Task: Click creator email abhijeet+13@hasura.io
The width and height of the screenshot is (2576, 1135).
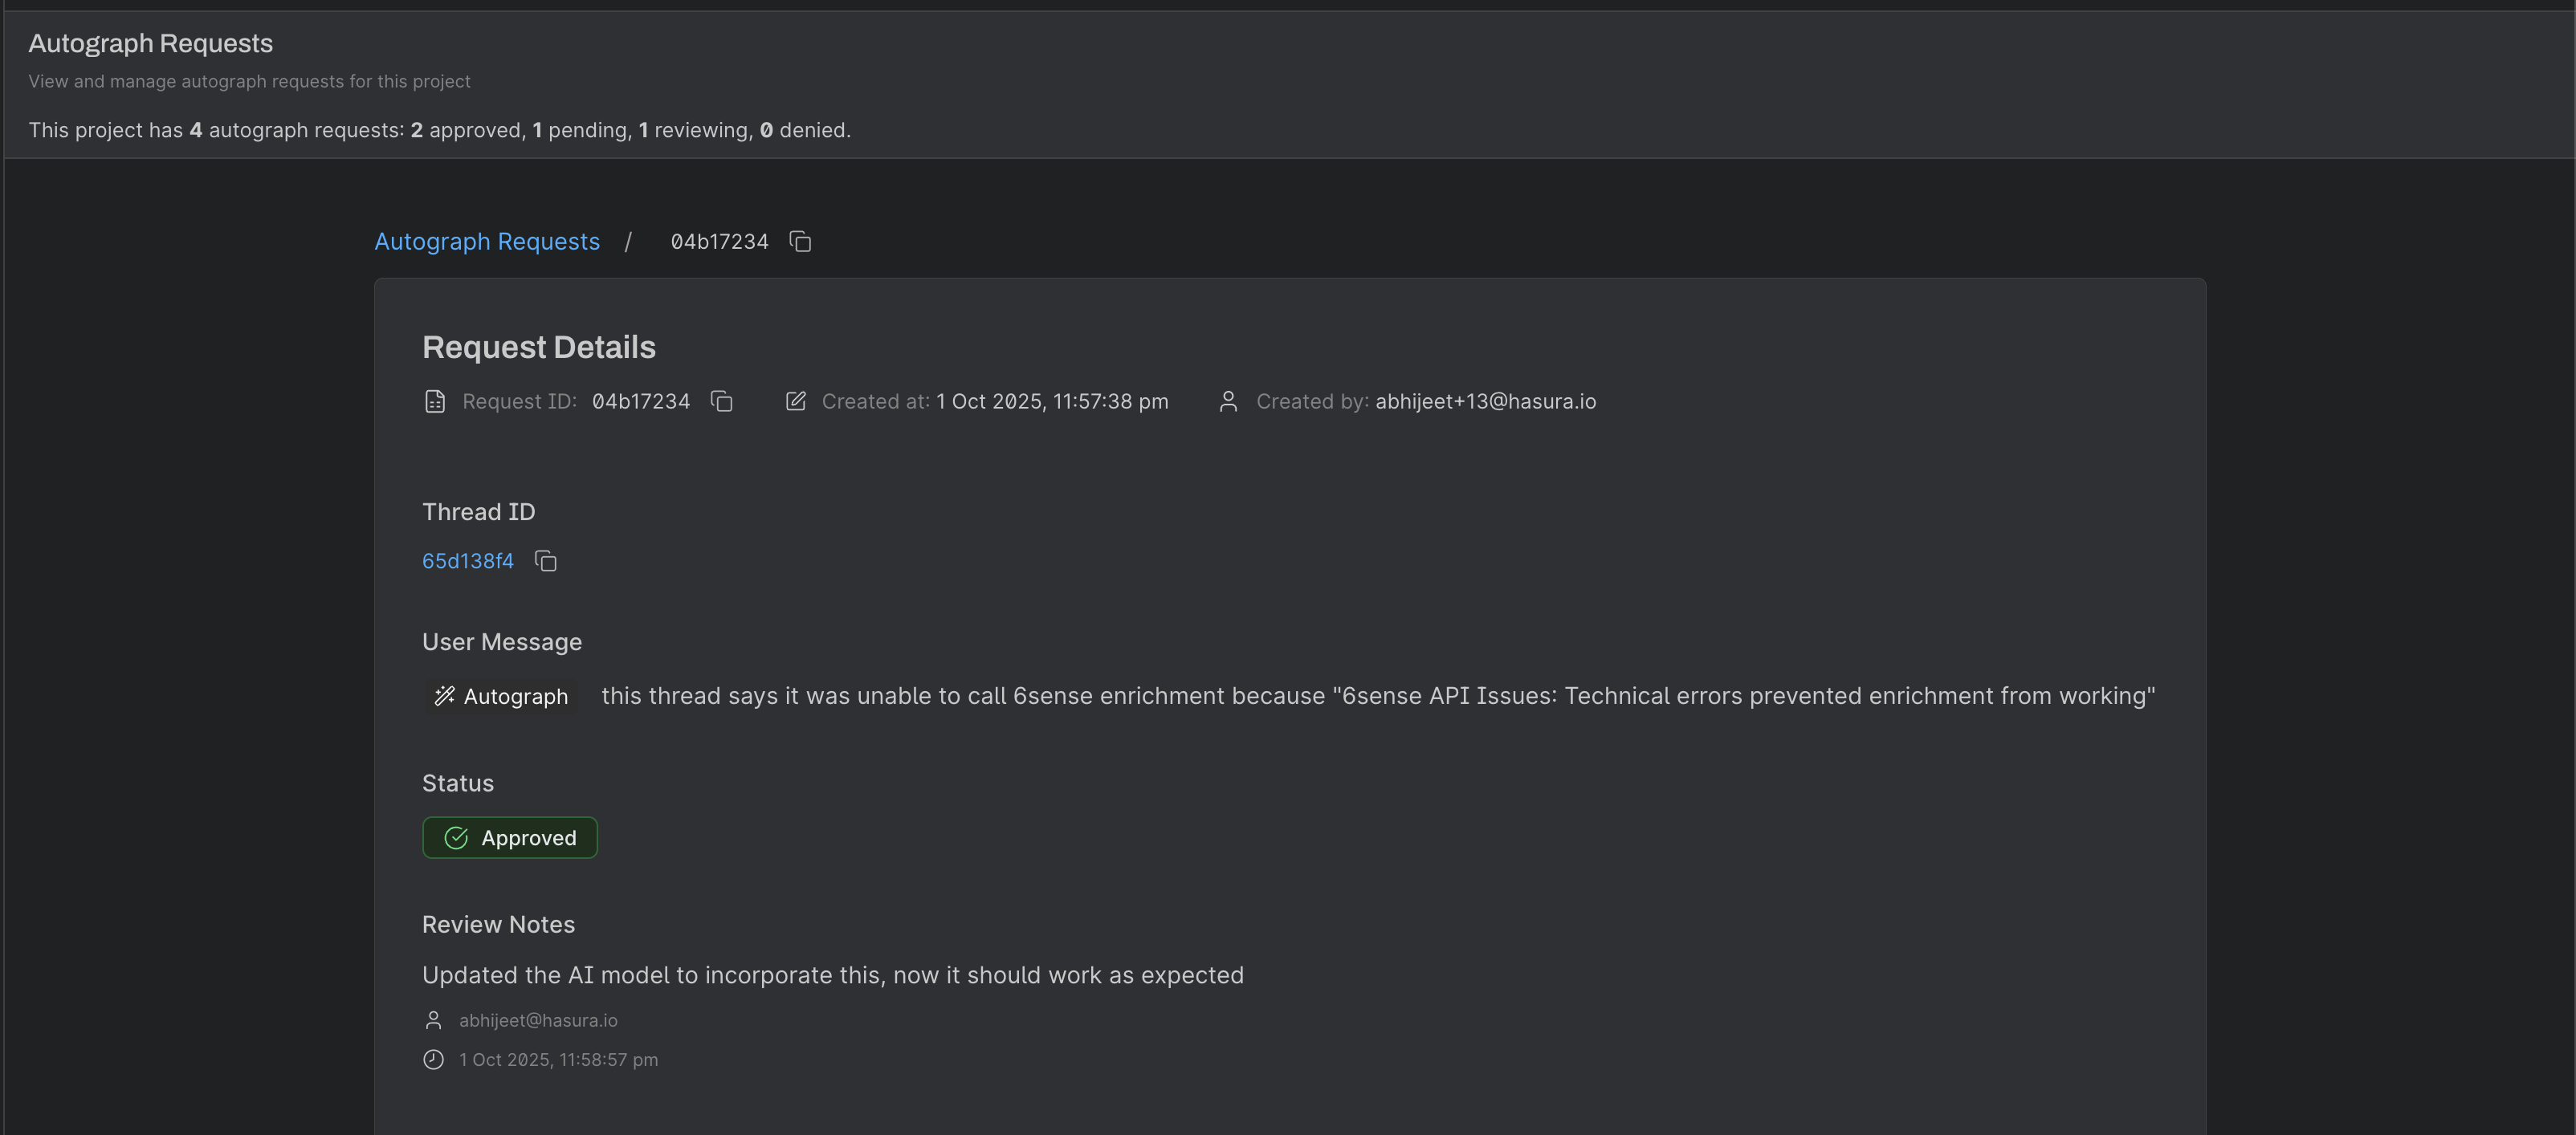Action: (1485, 401)
